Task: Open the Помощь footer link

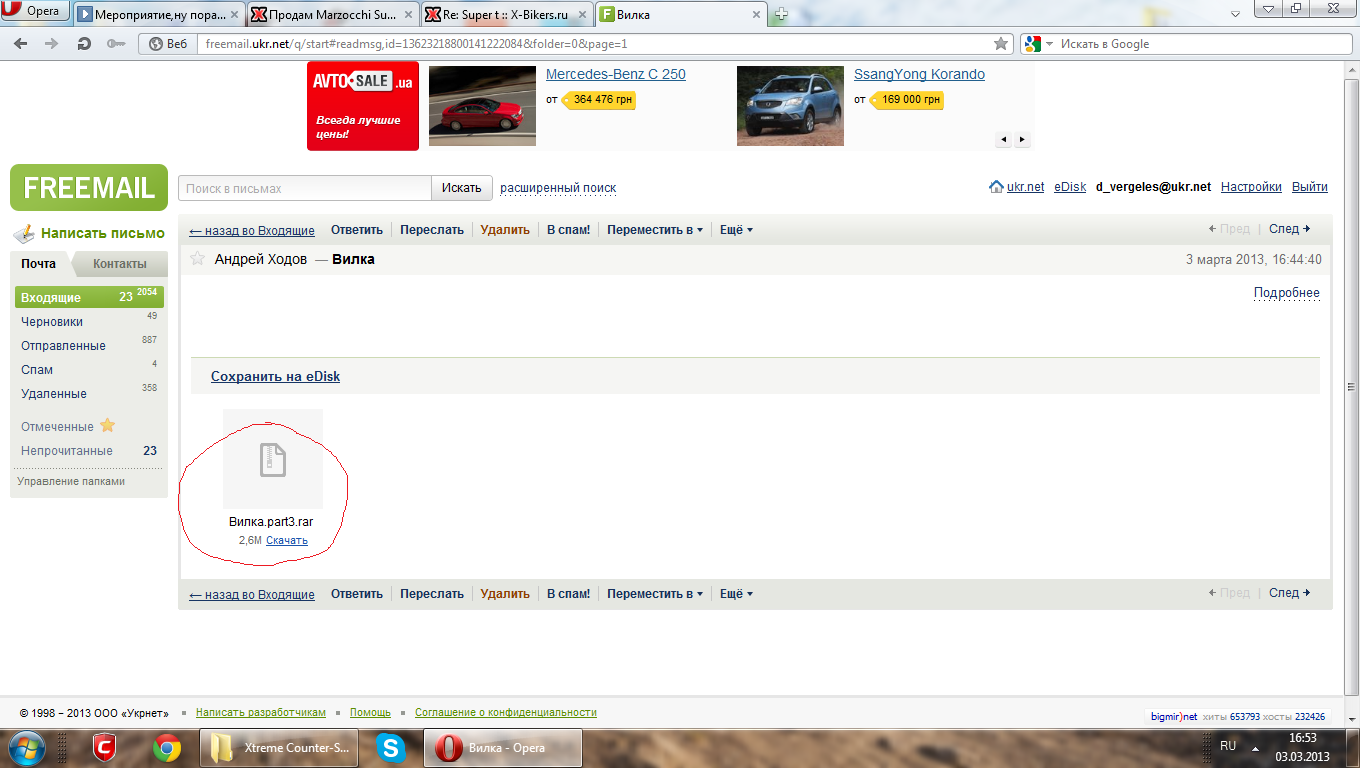Action: pyautogui.click(x=370, y=713)
